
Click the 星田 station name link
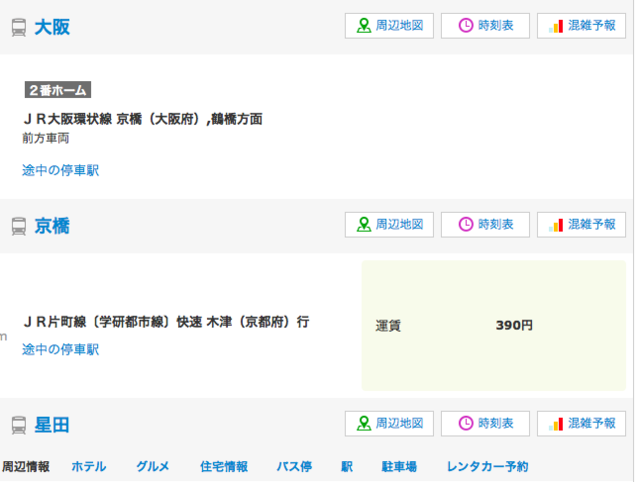coord(52,425)
